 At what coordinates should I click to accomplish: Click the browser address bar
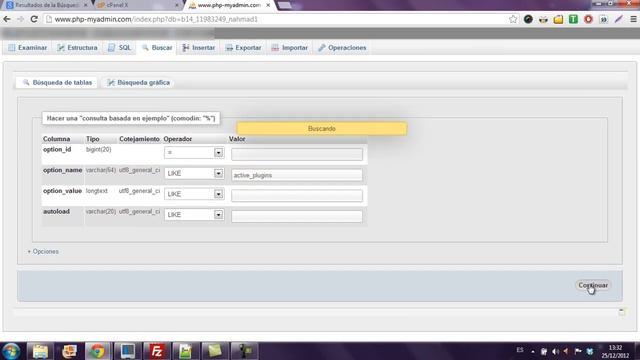tap(278, 19)
